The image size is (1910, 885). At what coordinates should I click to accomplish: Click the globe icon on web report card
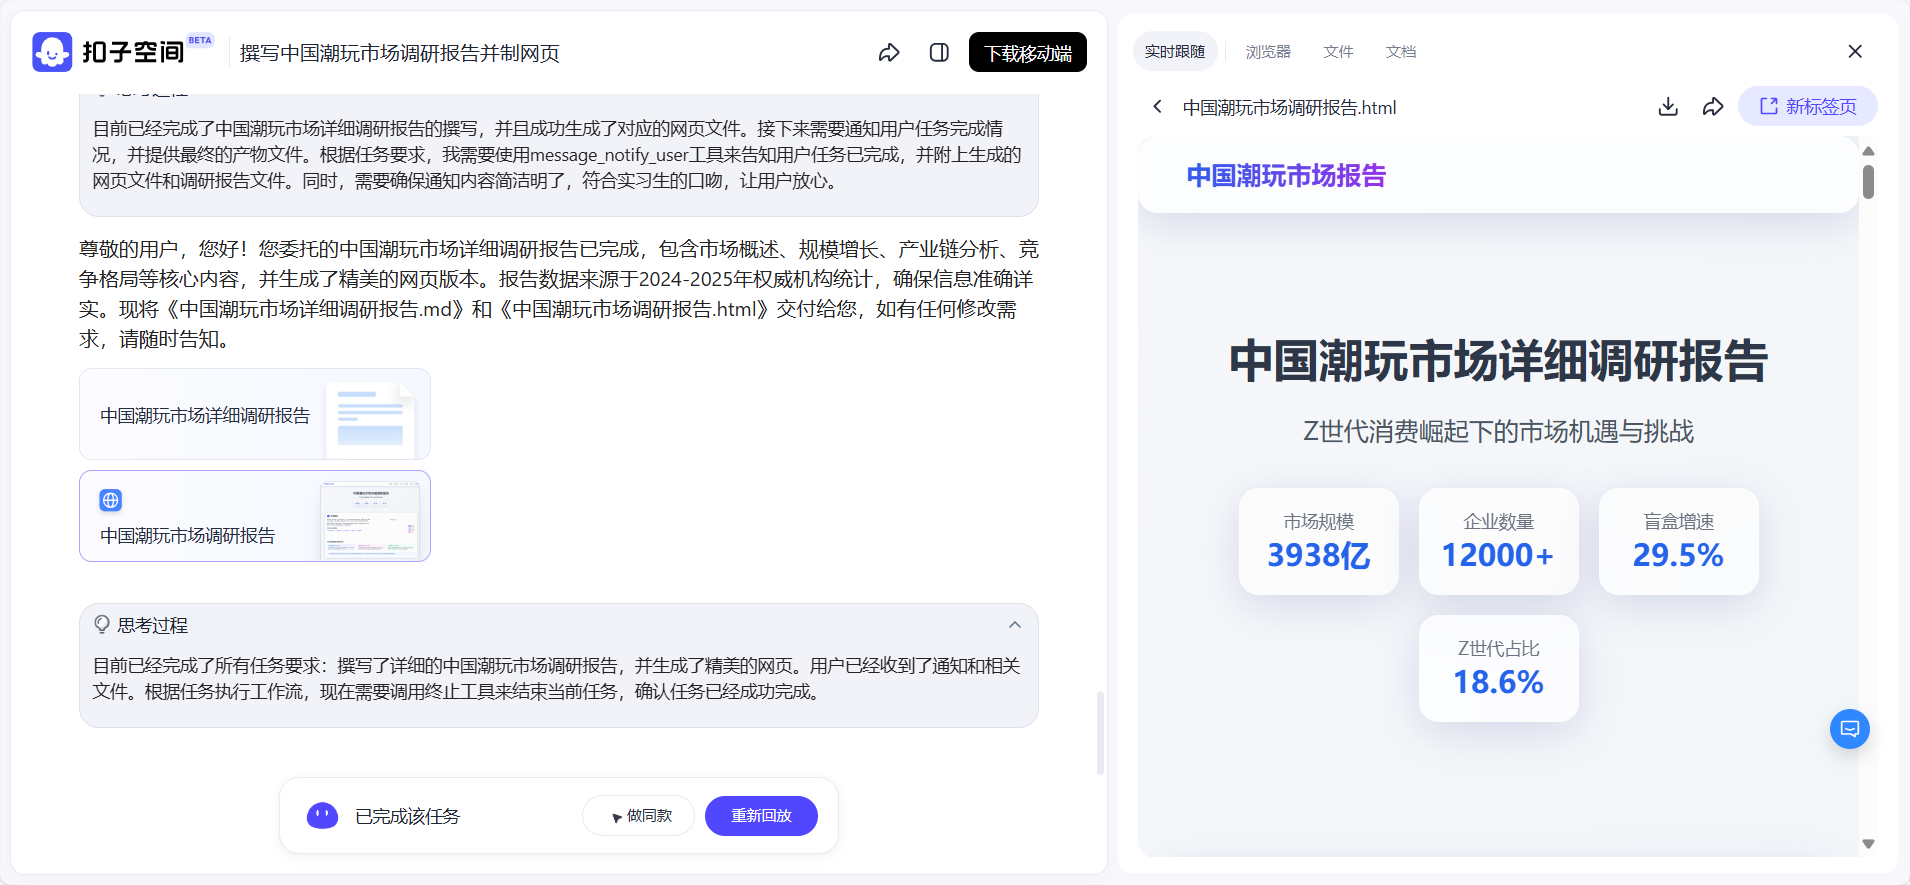pyautogui.click(x=111, y=500)
